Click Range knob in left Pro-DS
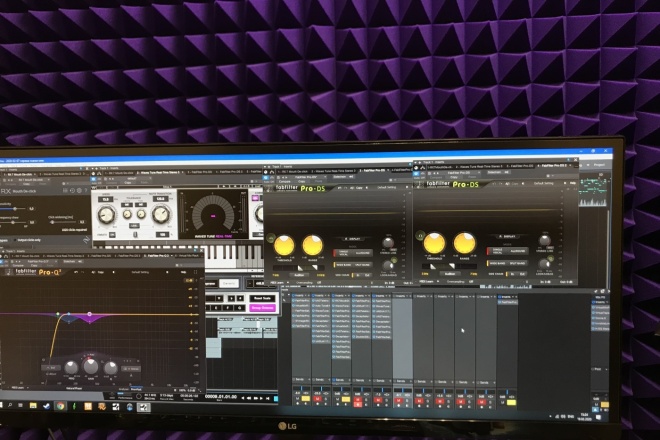660x440 pixels. 313,245
